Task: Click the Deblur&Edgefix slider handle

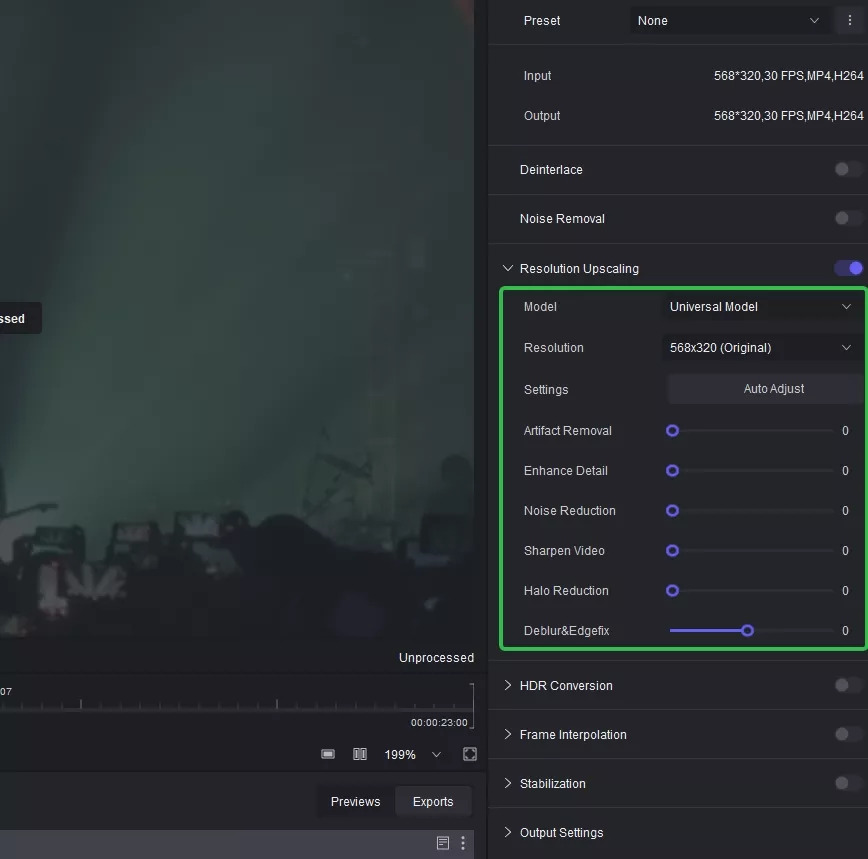Action: click(x=747, y=631)
